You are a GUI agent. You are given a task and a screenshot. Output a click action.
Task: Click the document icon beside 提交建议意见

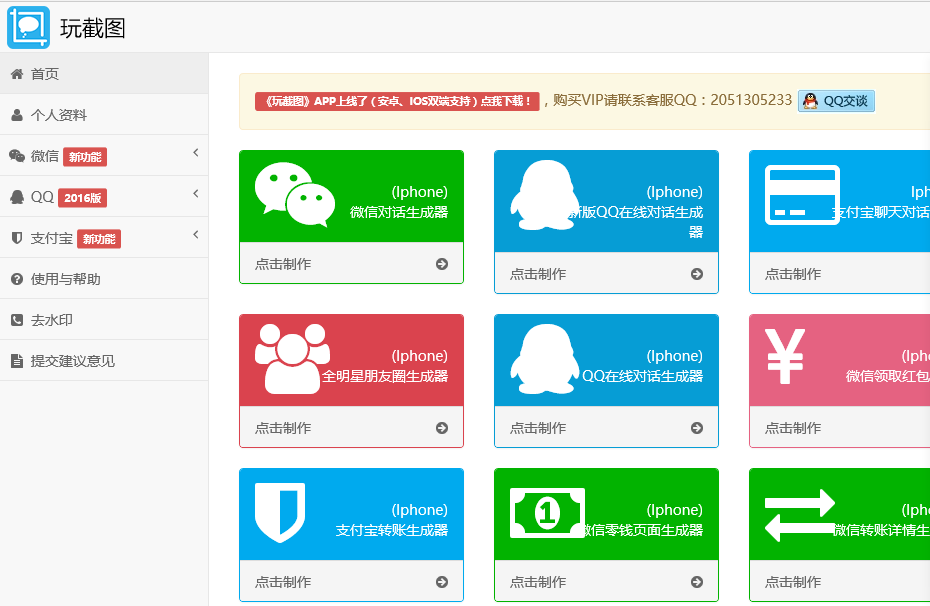tap(17, 361)
